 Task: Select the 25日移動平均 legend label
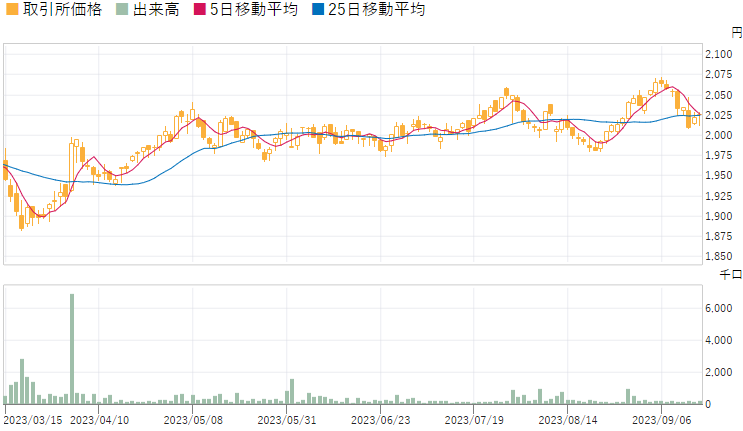(x=377, y=9)
